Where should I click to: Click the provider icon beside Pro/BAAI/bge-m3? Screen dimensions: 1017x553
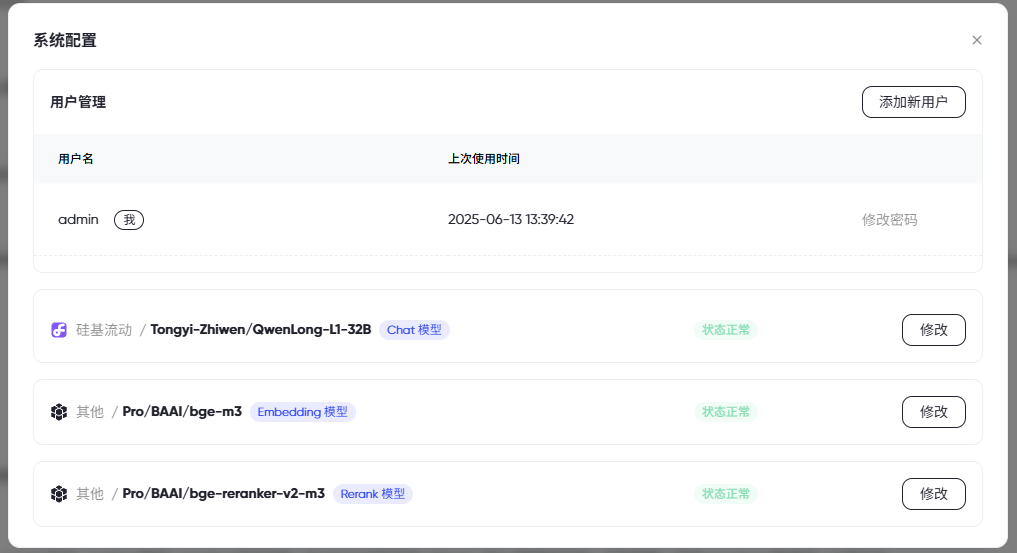[x=59, y=412]
